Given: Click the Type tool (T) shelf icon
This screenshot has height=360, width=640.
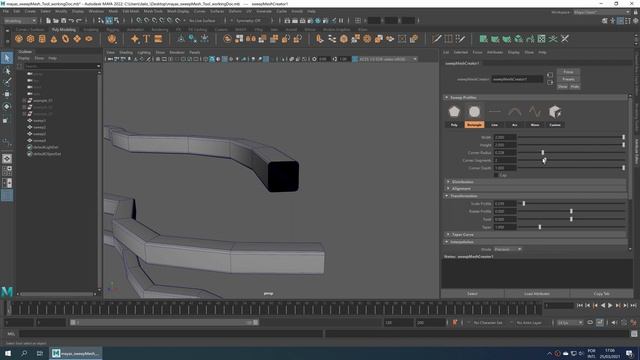Looking at the screenshot, I should [147, 39].
